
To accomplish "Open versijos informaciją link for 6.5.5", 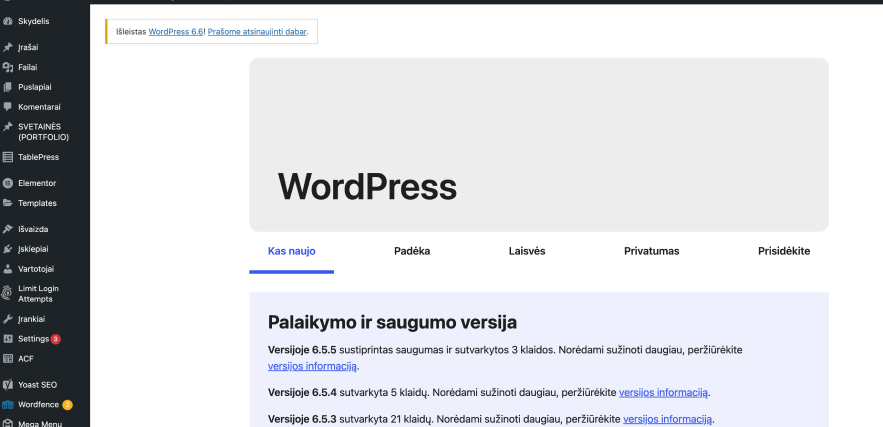I will click(x=313, y=366).
